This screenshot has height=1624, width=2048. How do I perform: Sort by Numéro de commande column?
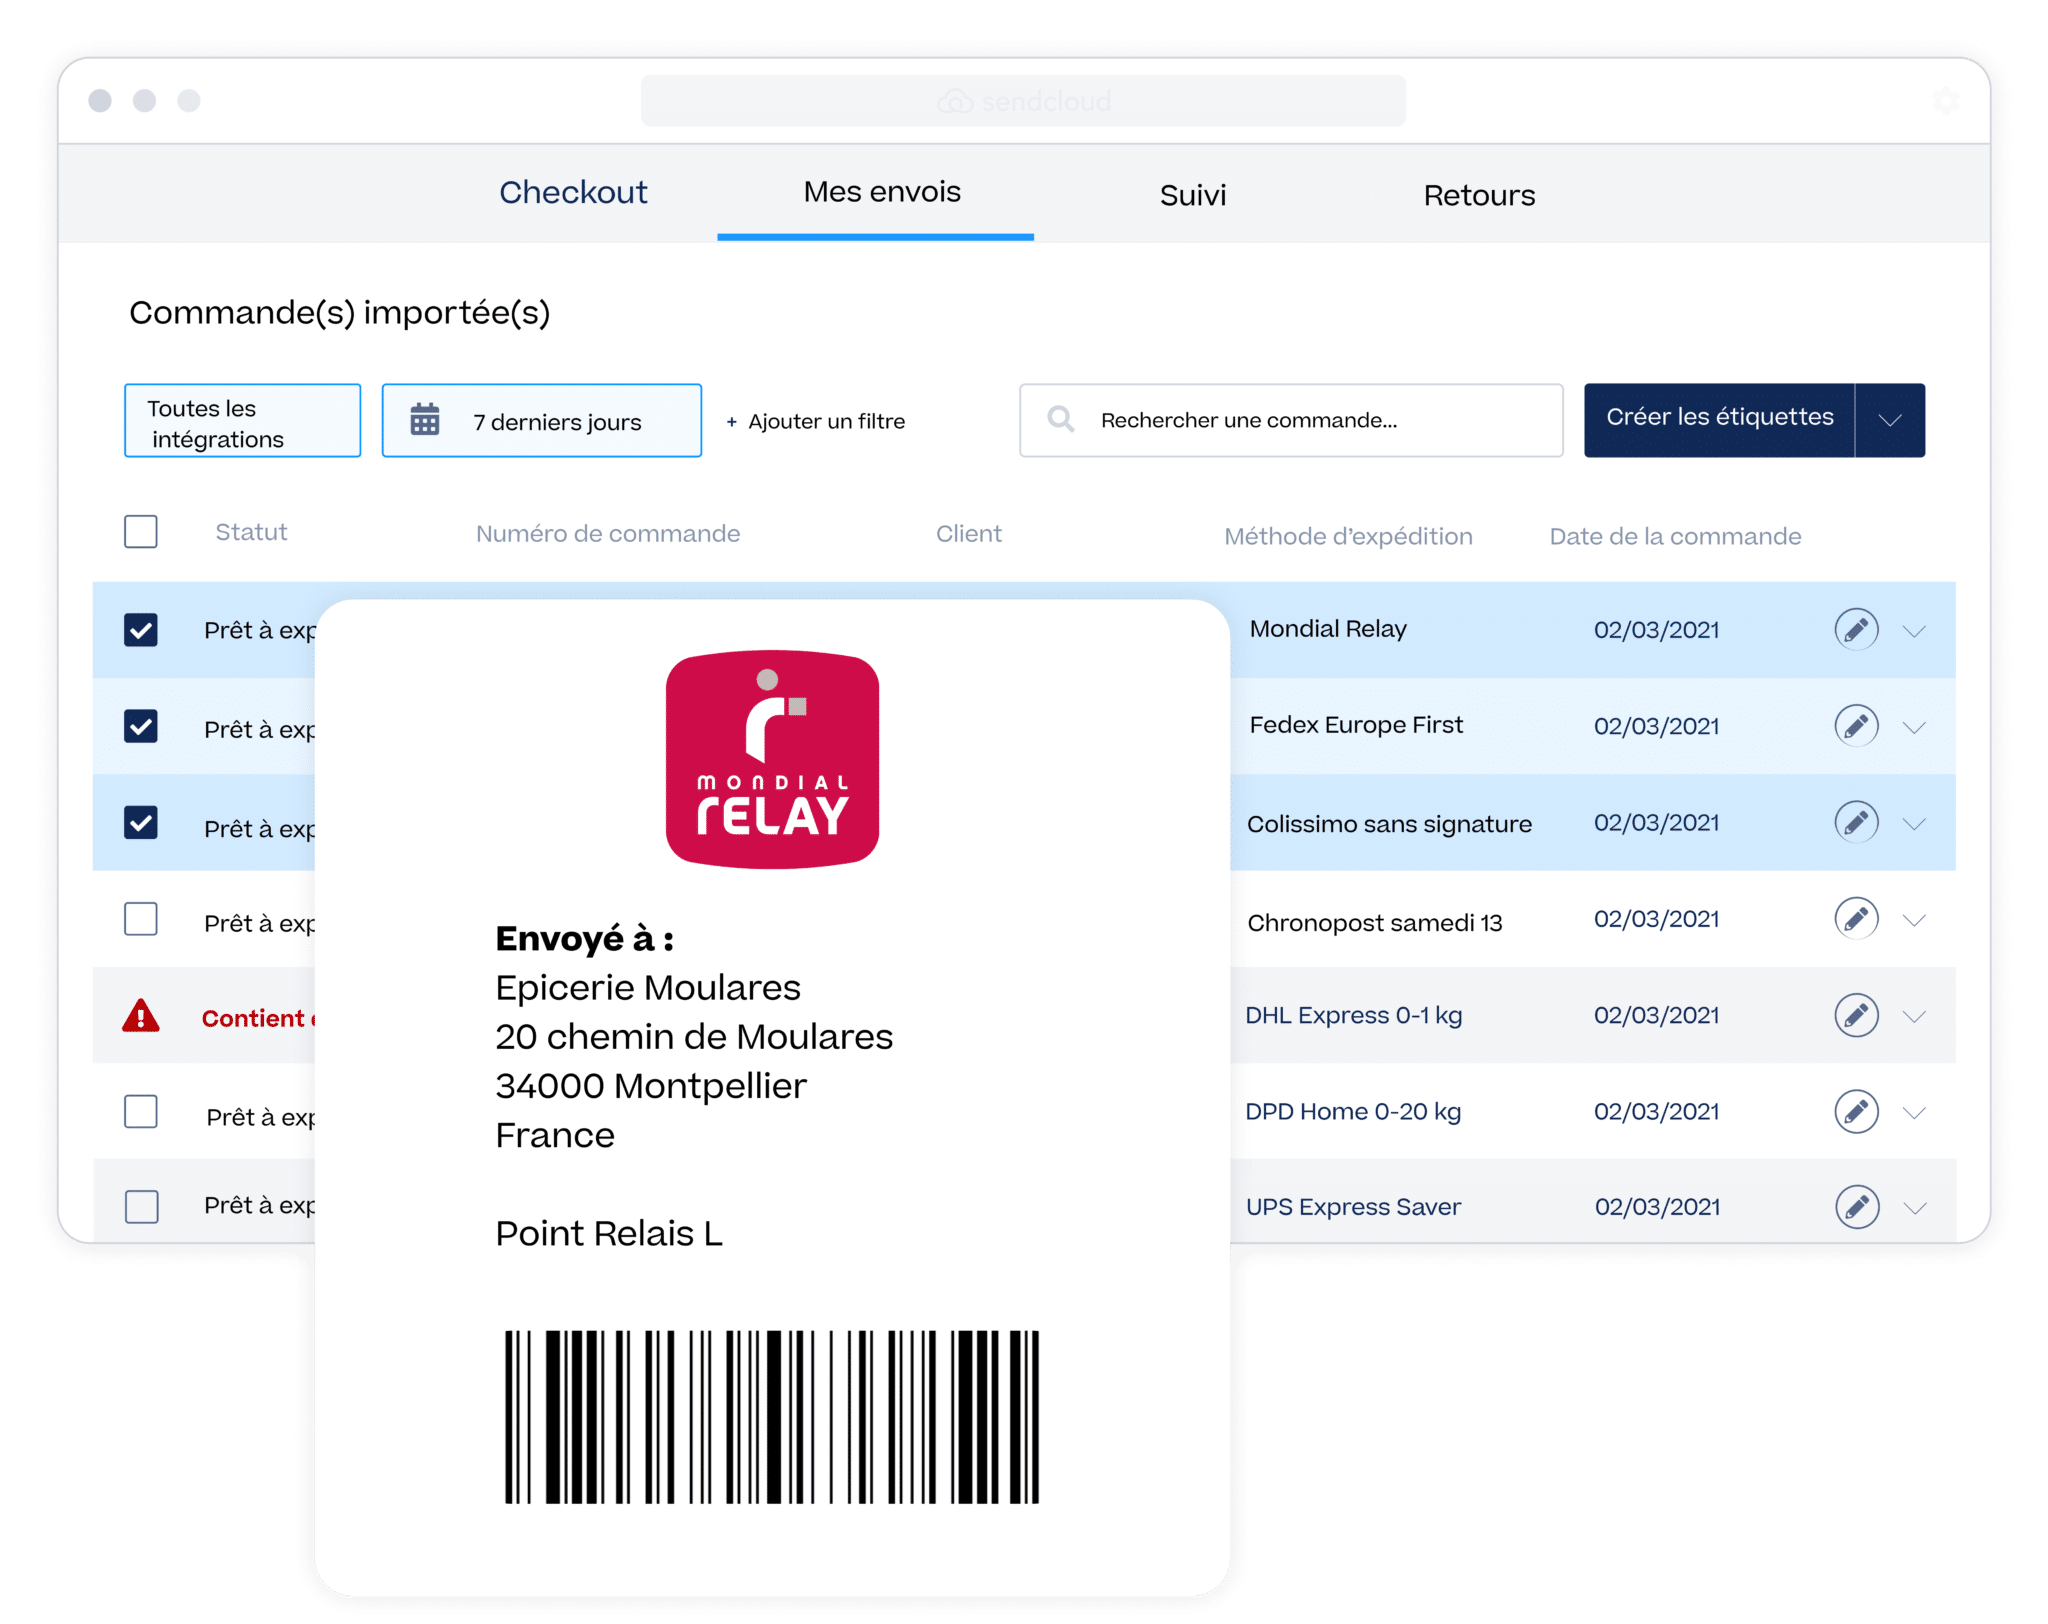608,534
